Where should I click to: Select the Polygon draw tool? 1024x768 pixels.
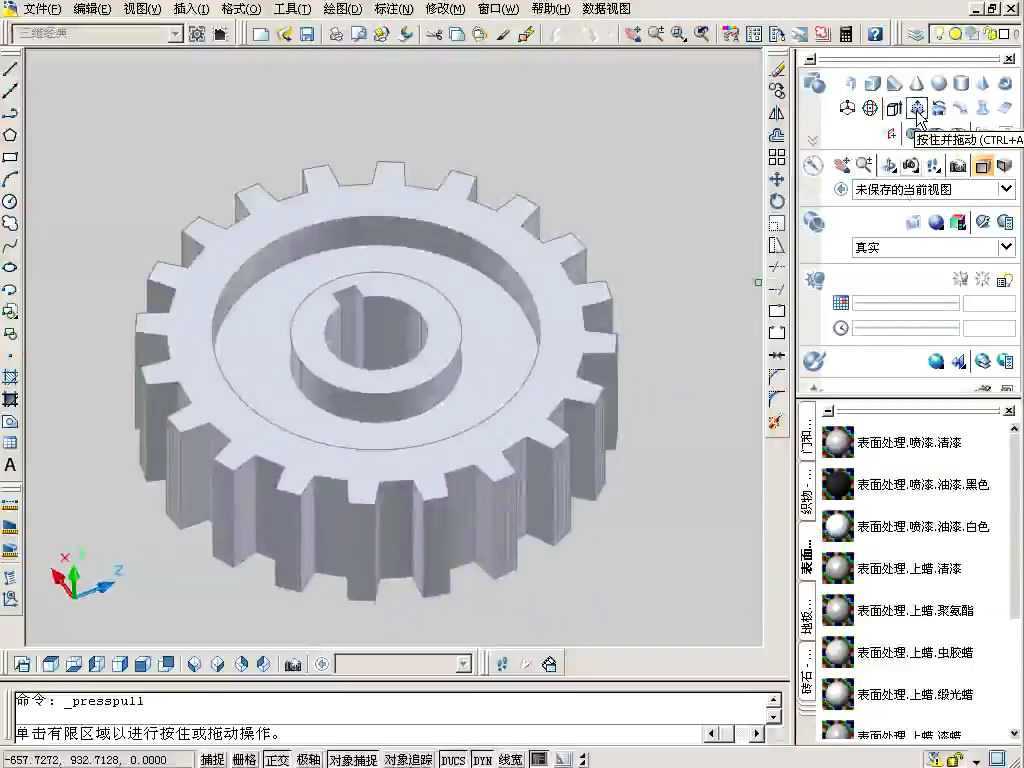tap(10, 135)
